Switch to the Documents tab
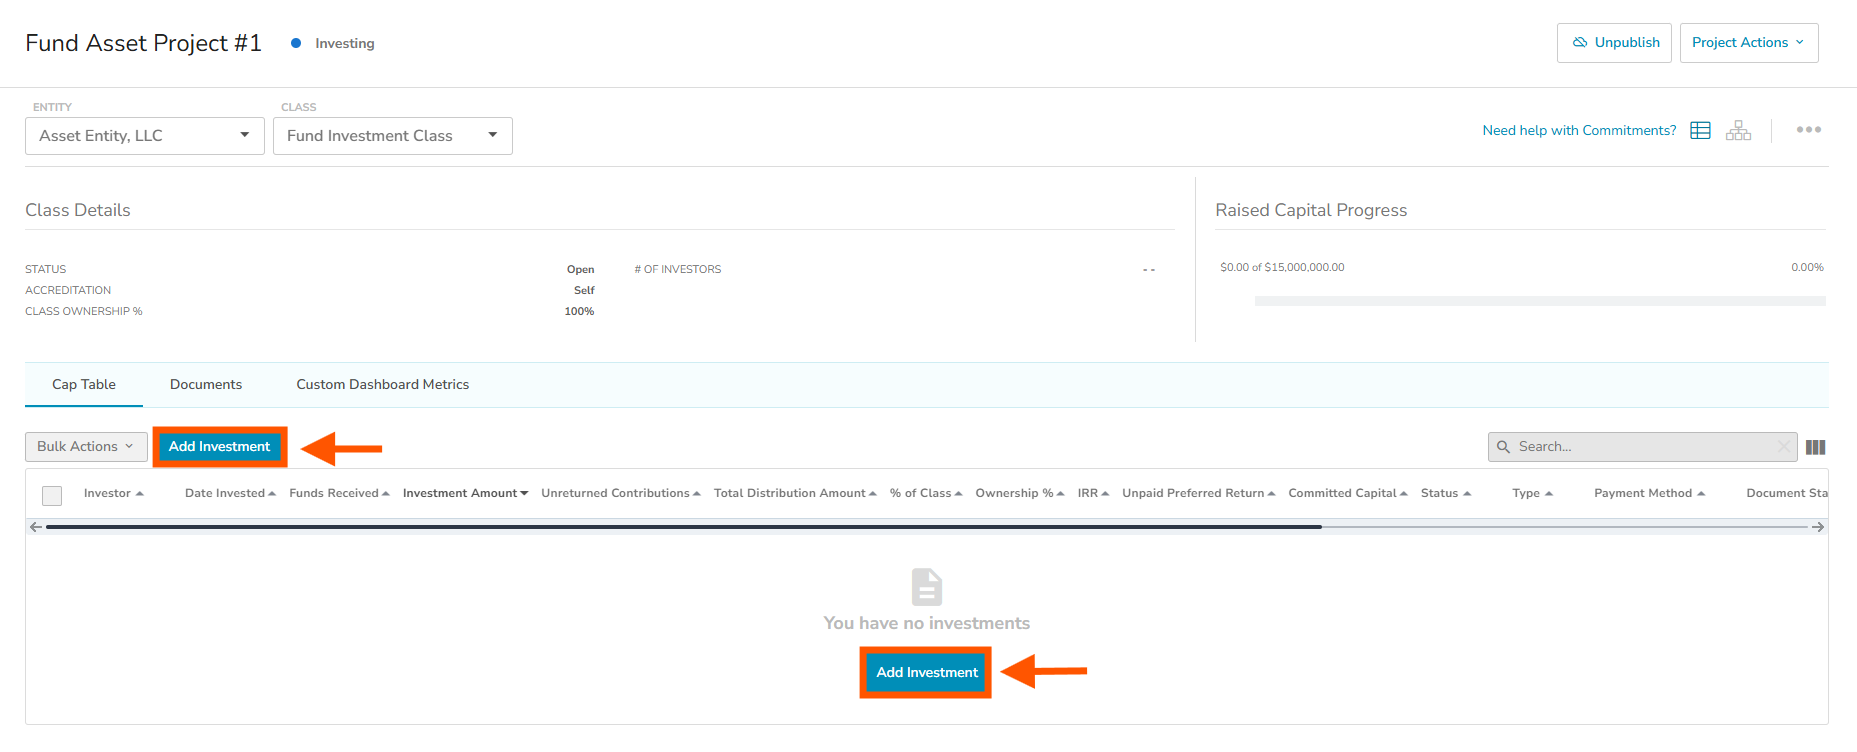 click(206, 385)
